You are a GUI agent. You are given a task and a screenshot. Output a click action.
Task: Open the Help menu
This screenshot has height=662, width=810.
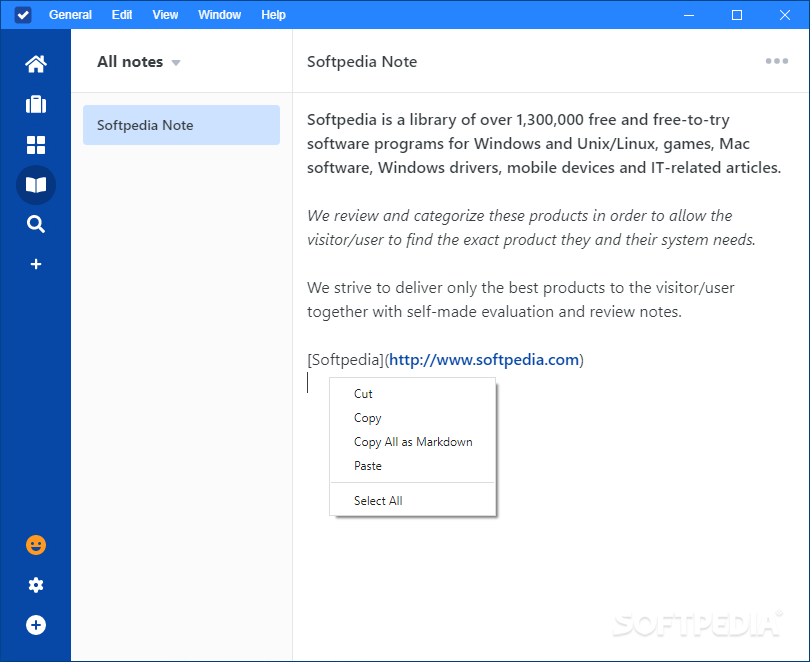coord(273,14)
